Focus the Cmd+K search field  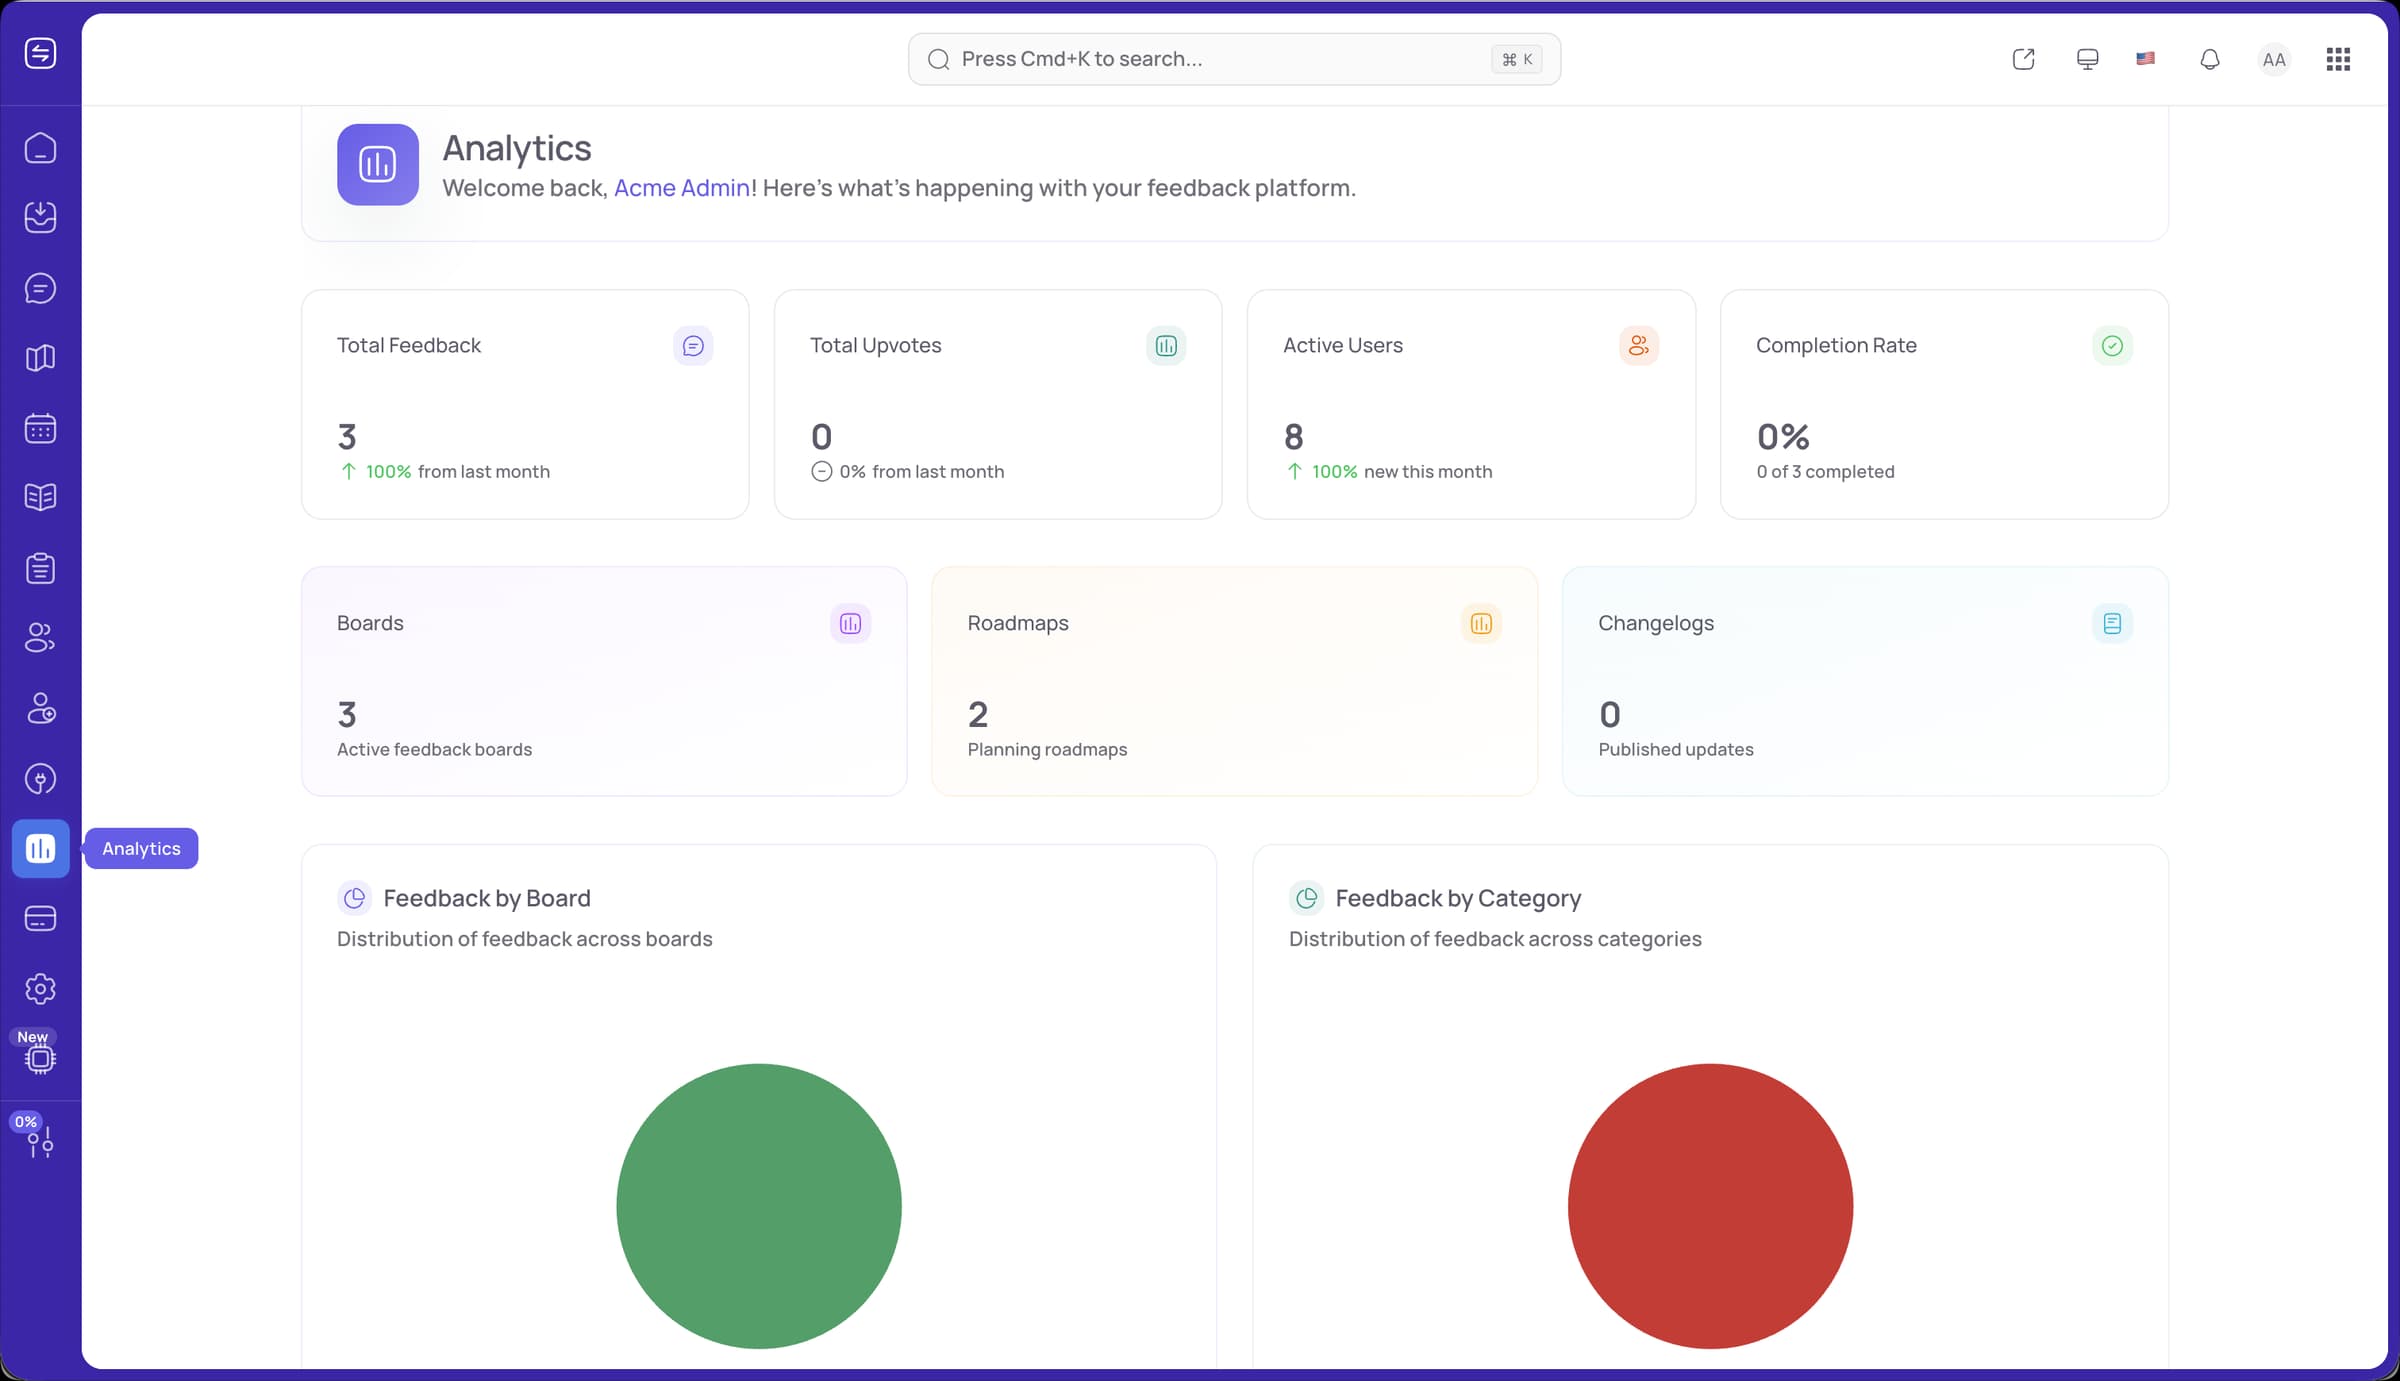pos(1234,59)
